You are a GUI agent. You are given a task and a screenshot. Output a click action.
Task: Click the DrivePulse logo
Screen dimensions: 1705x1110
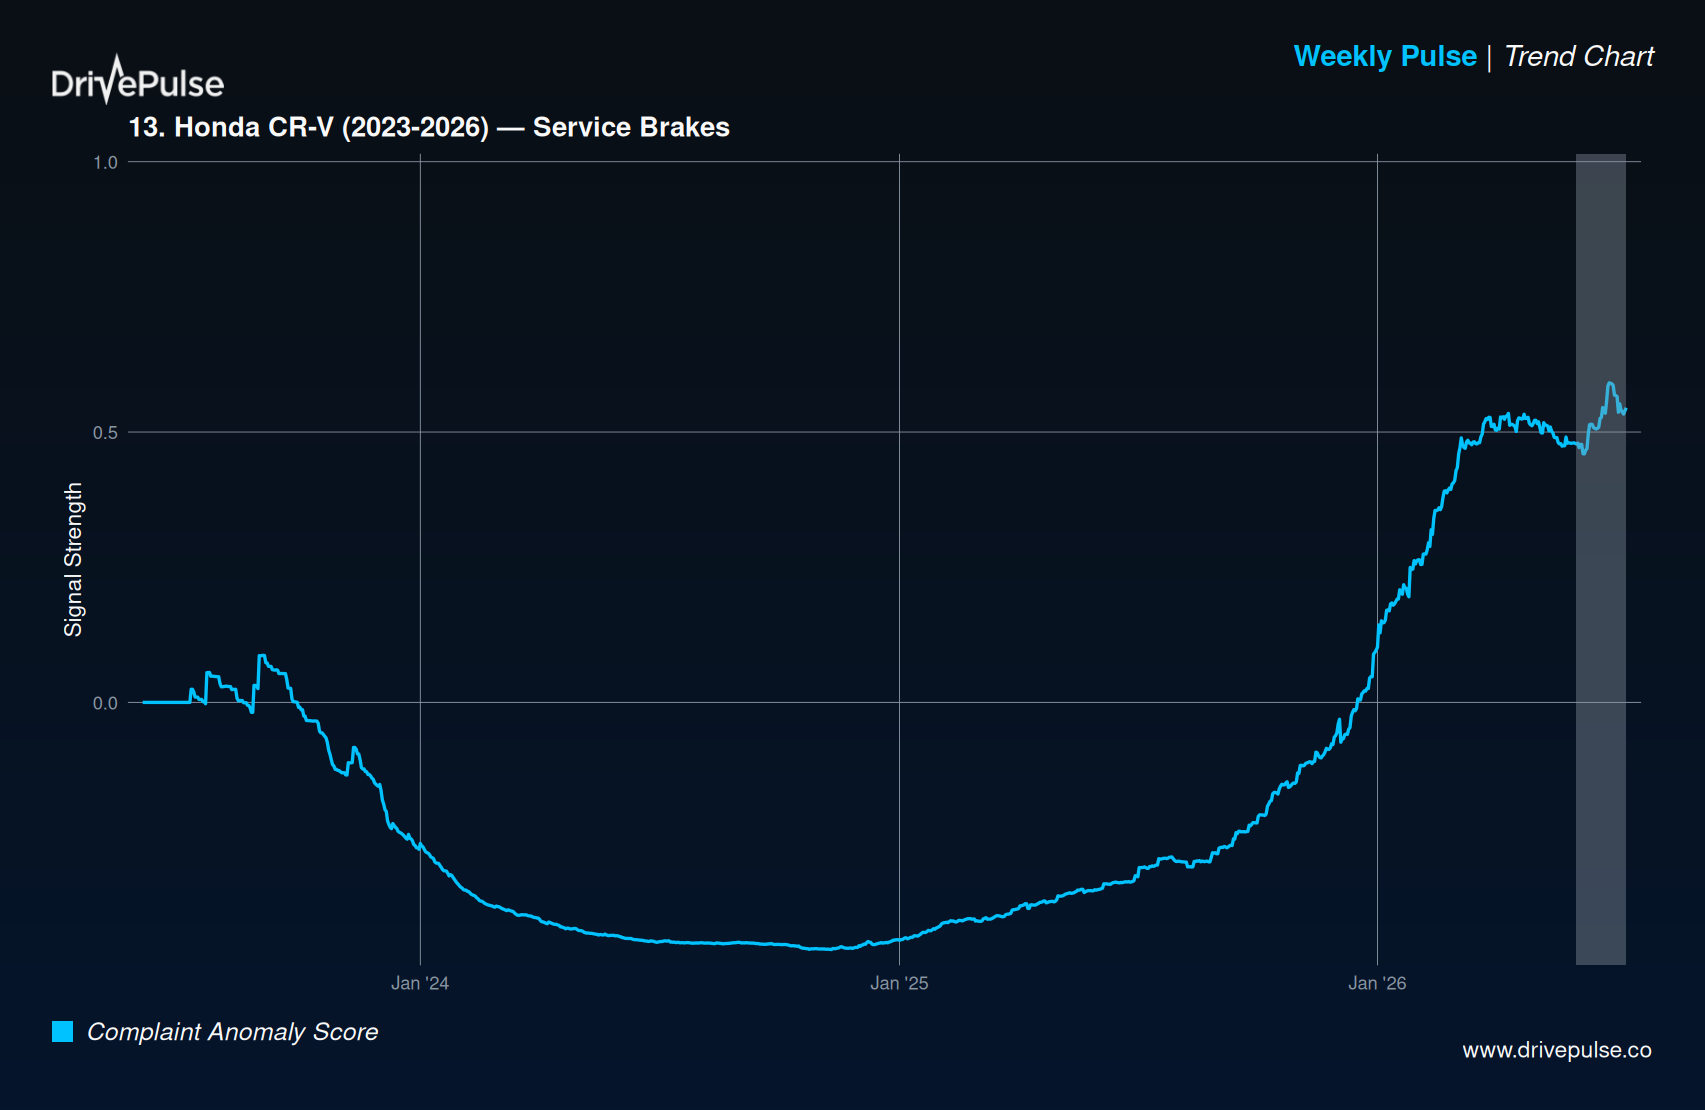pos(138,80)
